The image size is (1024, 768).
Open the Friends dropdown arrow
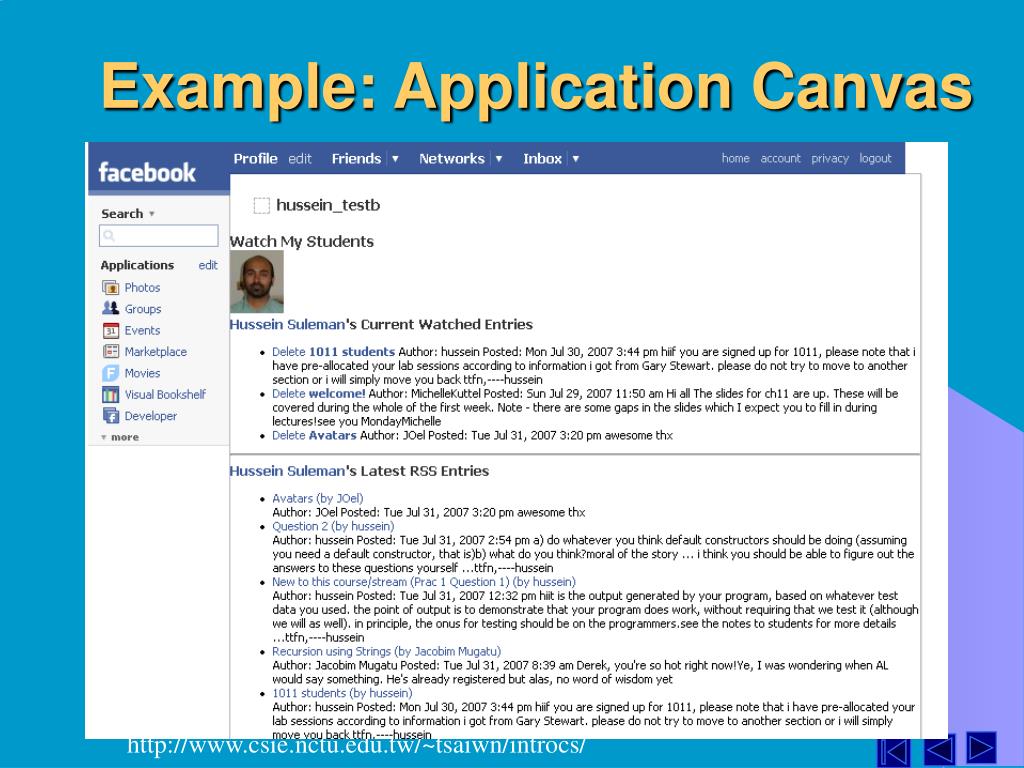(x=395, y=159)
